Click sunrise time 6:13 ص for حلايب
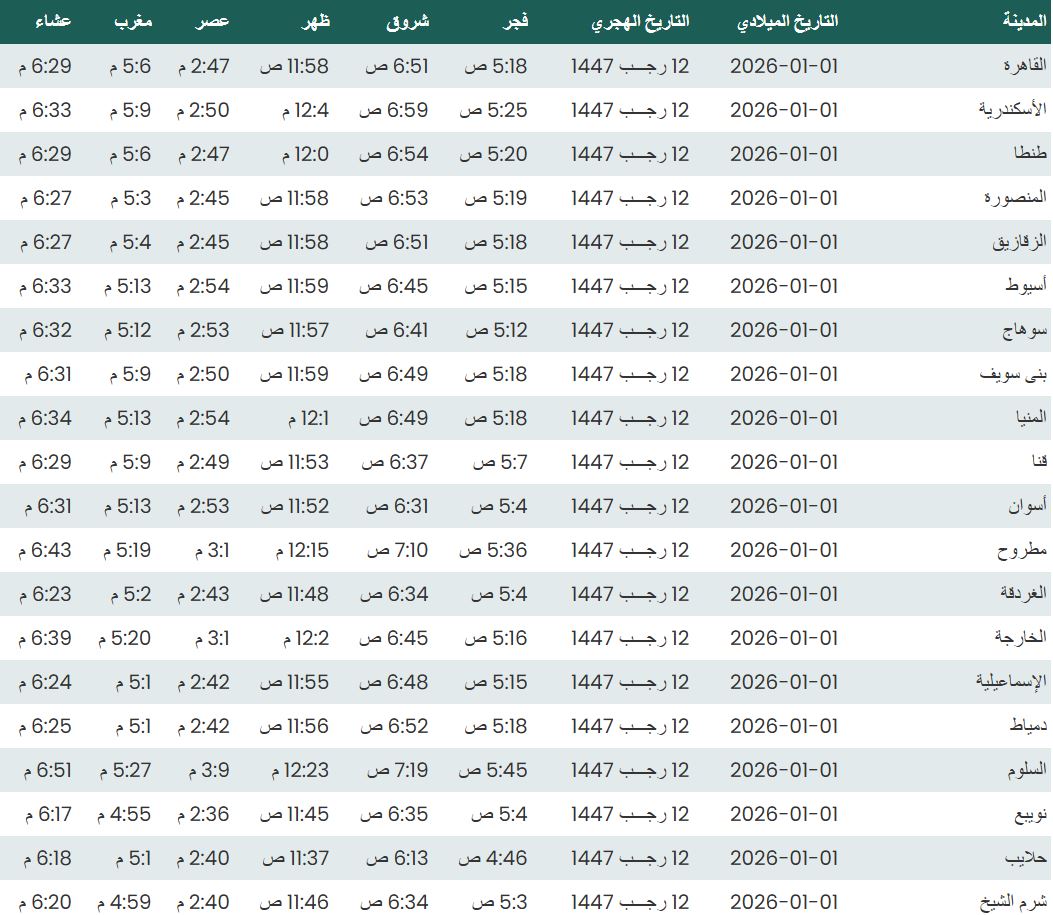Viewport: 1053px width, 915px height. (x=398, y=858)
